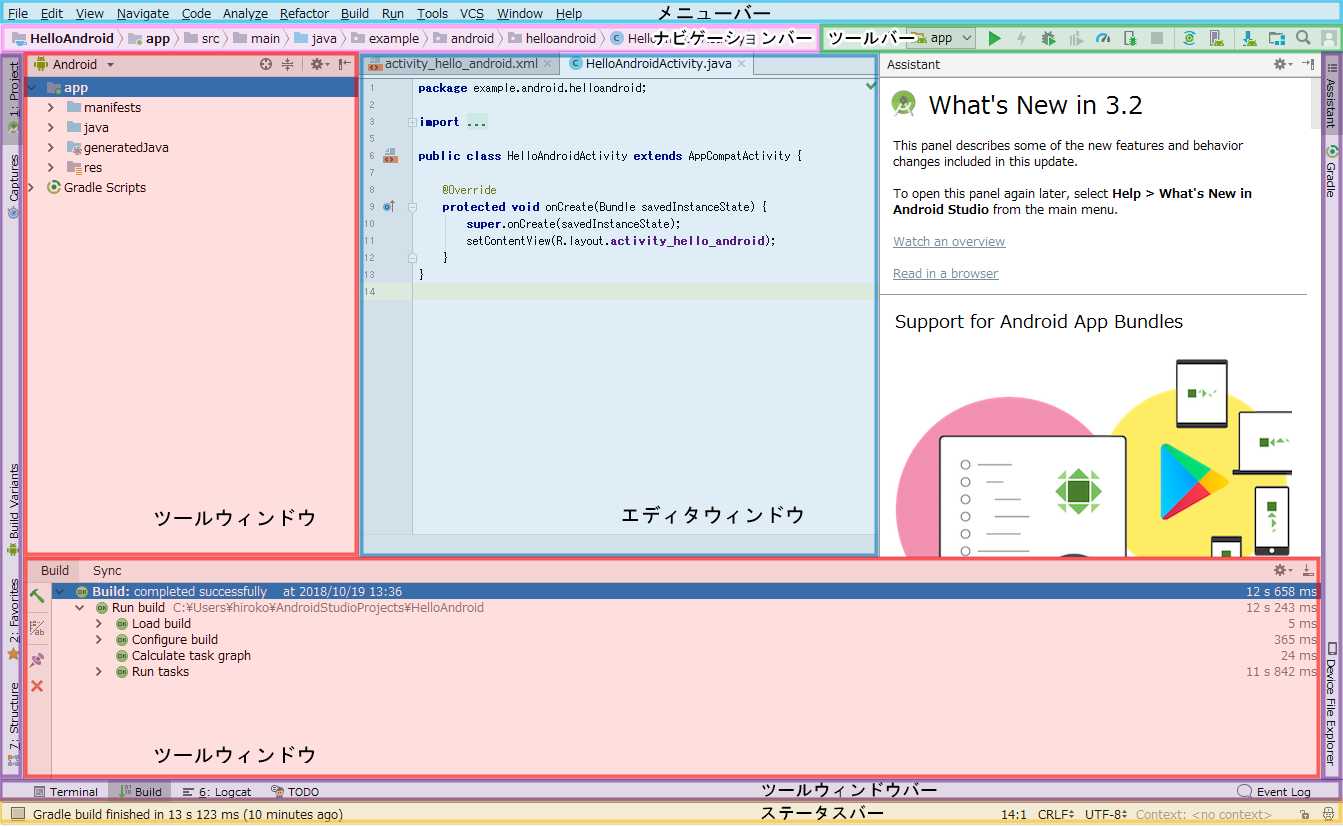The height and width of the screenshot is (827, 1343).
Task: Open the app run configuration dropdown
Action: (940, 38)
